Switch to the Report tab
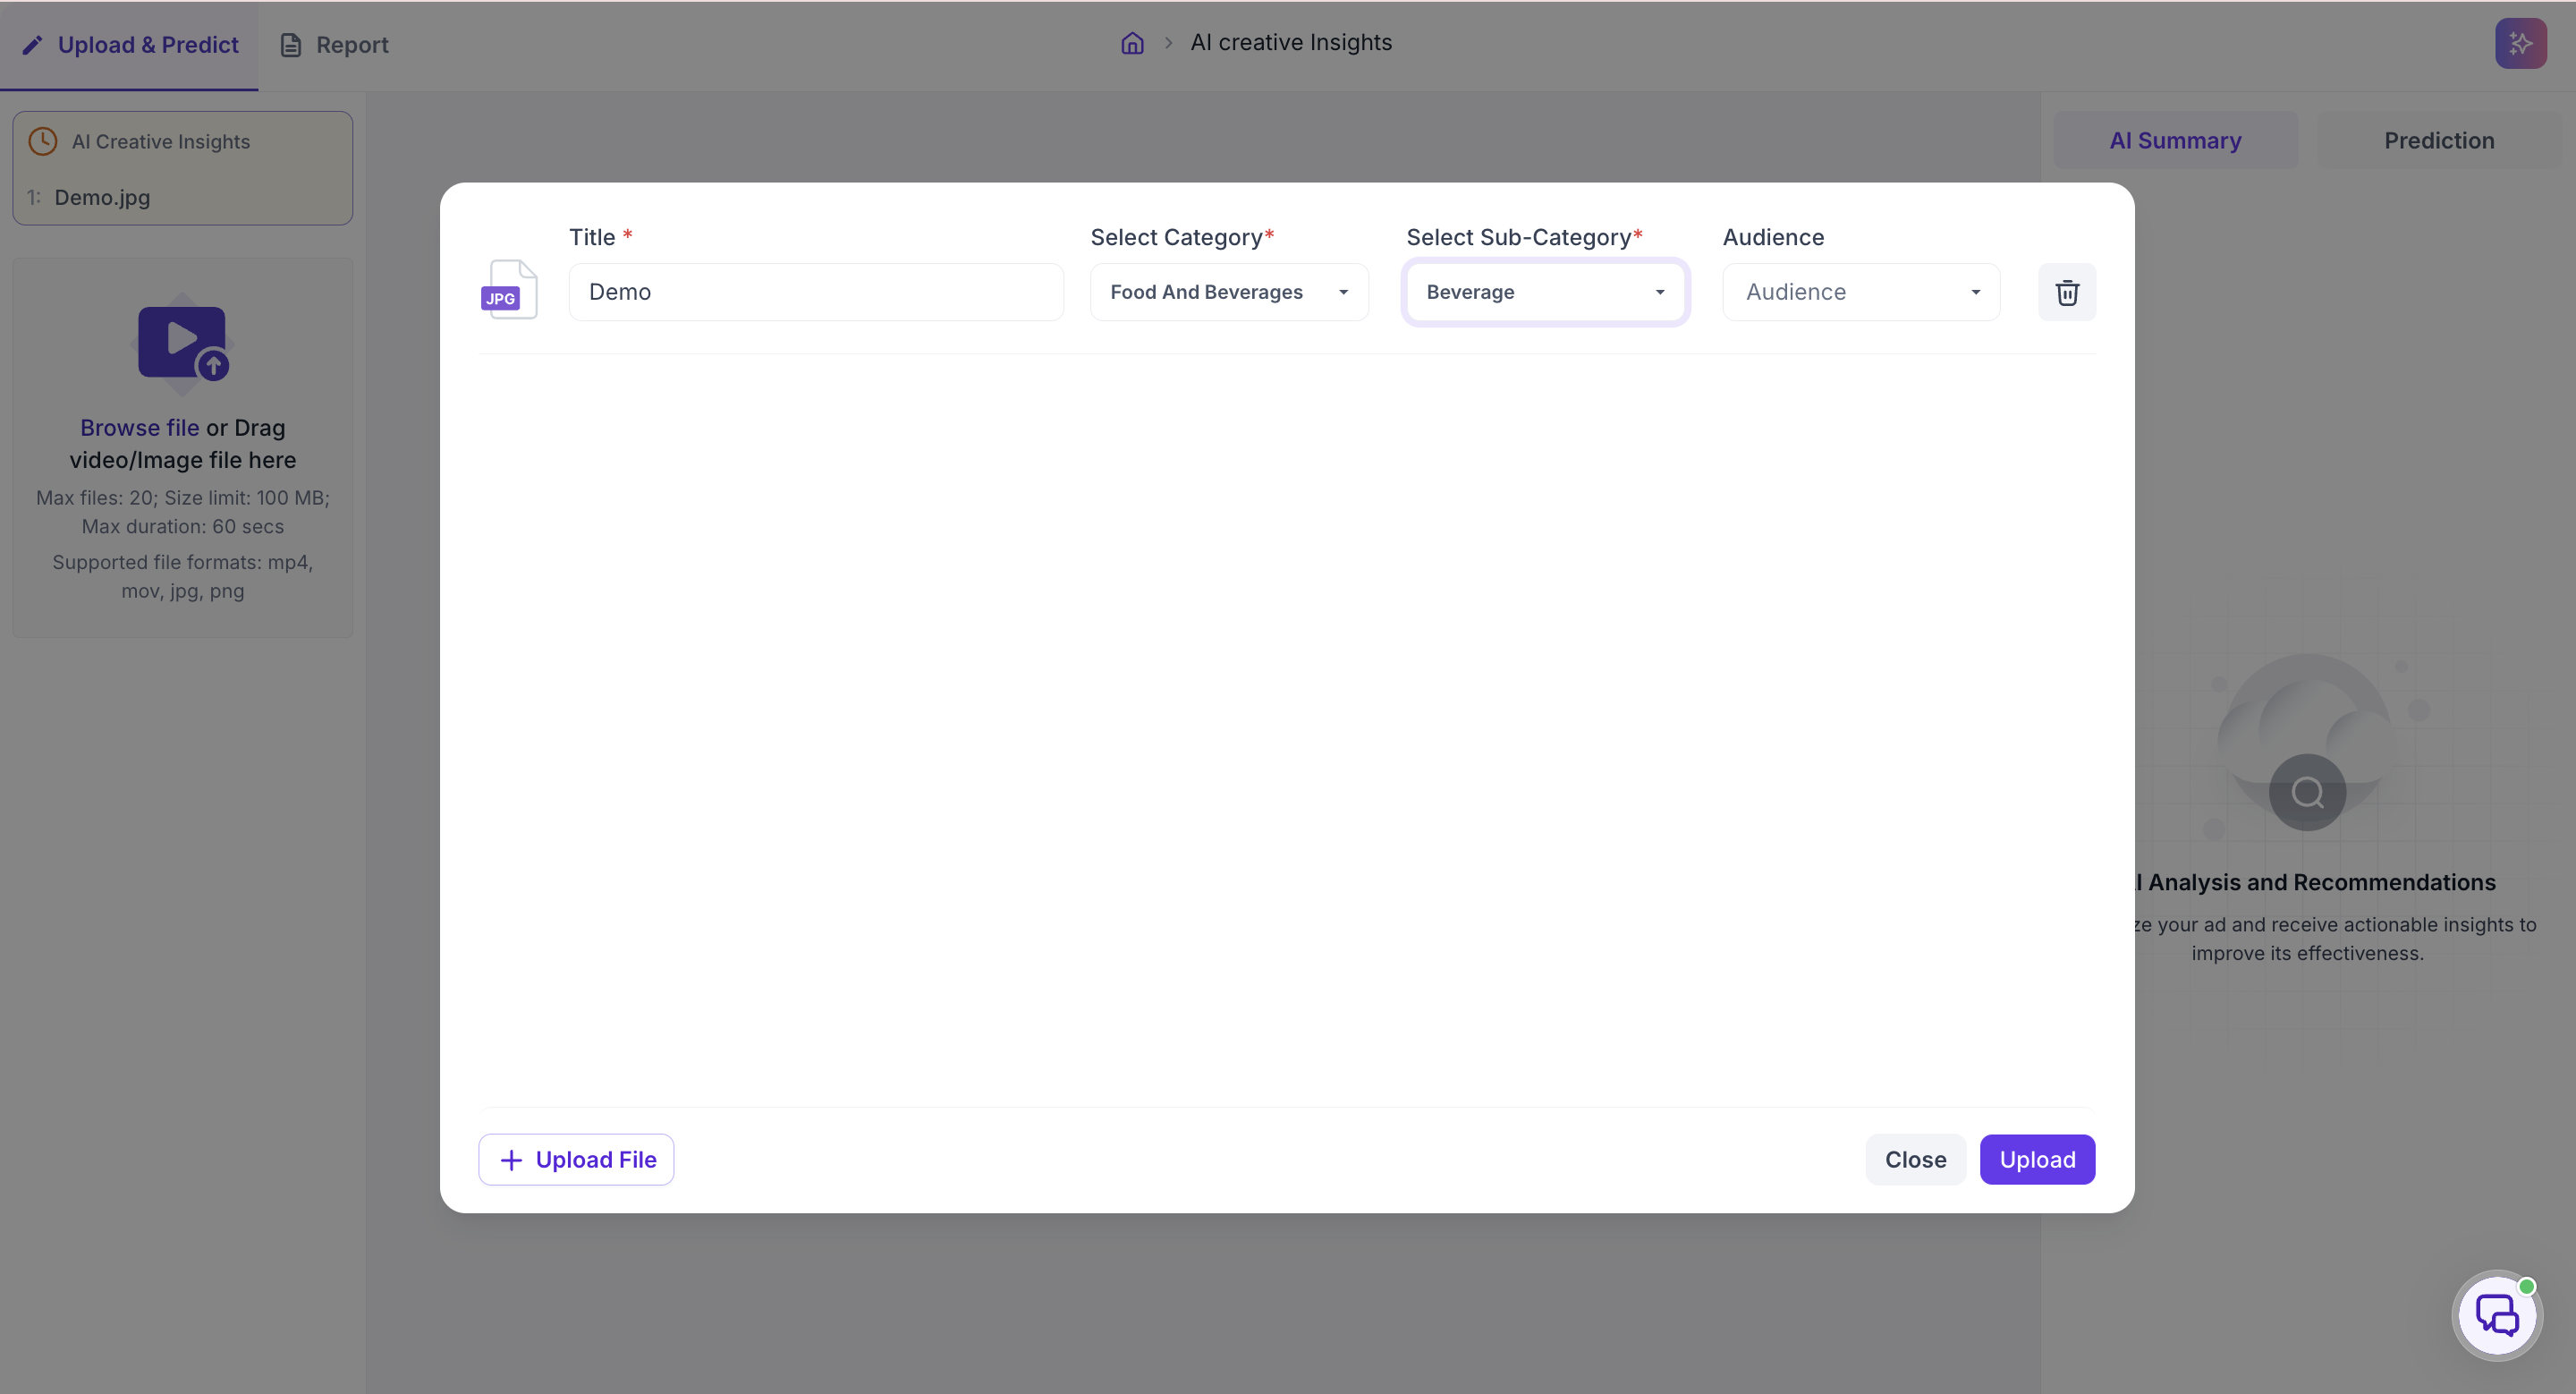The height and width of the screenshot is (1394, 2576). pyautogui.click(x=334, y=45)
